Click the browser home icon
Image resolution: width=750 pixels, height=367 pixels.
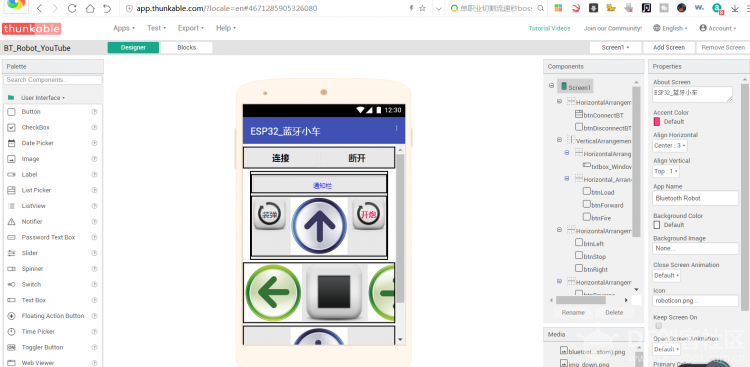[90, 8]
